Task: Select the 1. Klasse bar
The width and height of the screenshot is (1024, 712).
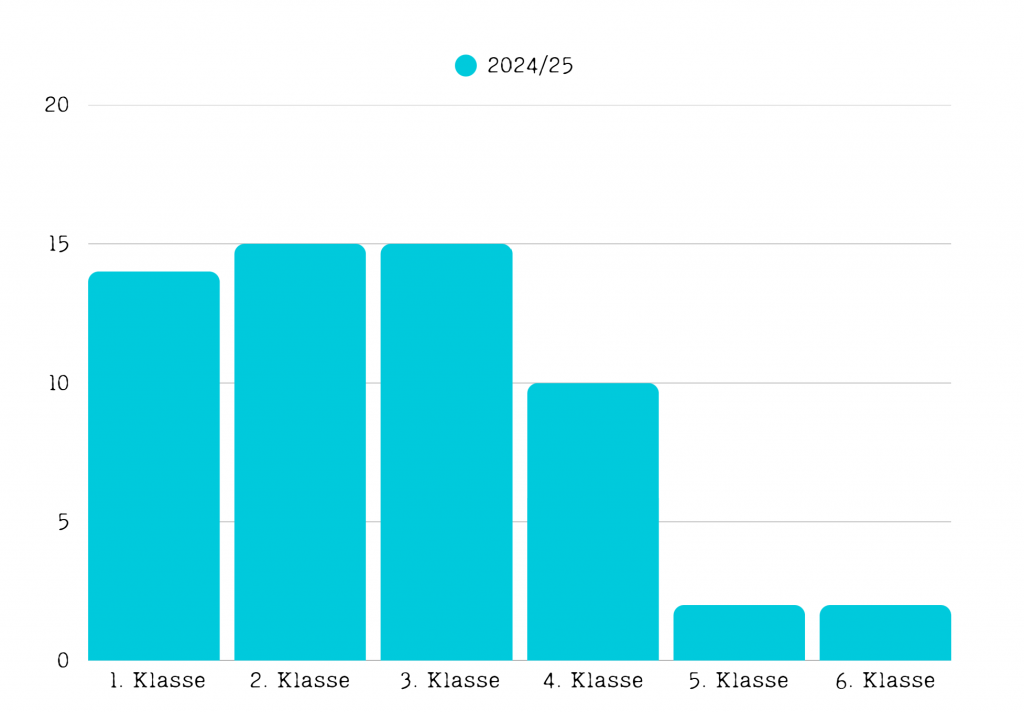Action: (154, 465)
